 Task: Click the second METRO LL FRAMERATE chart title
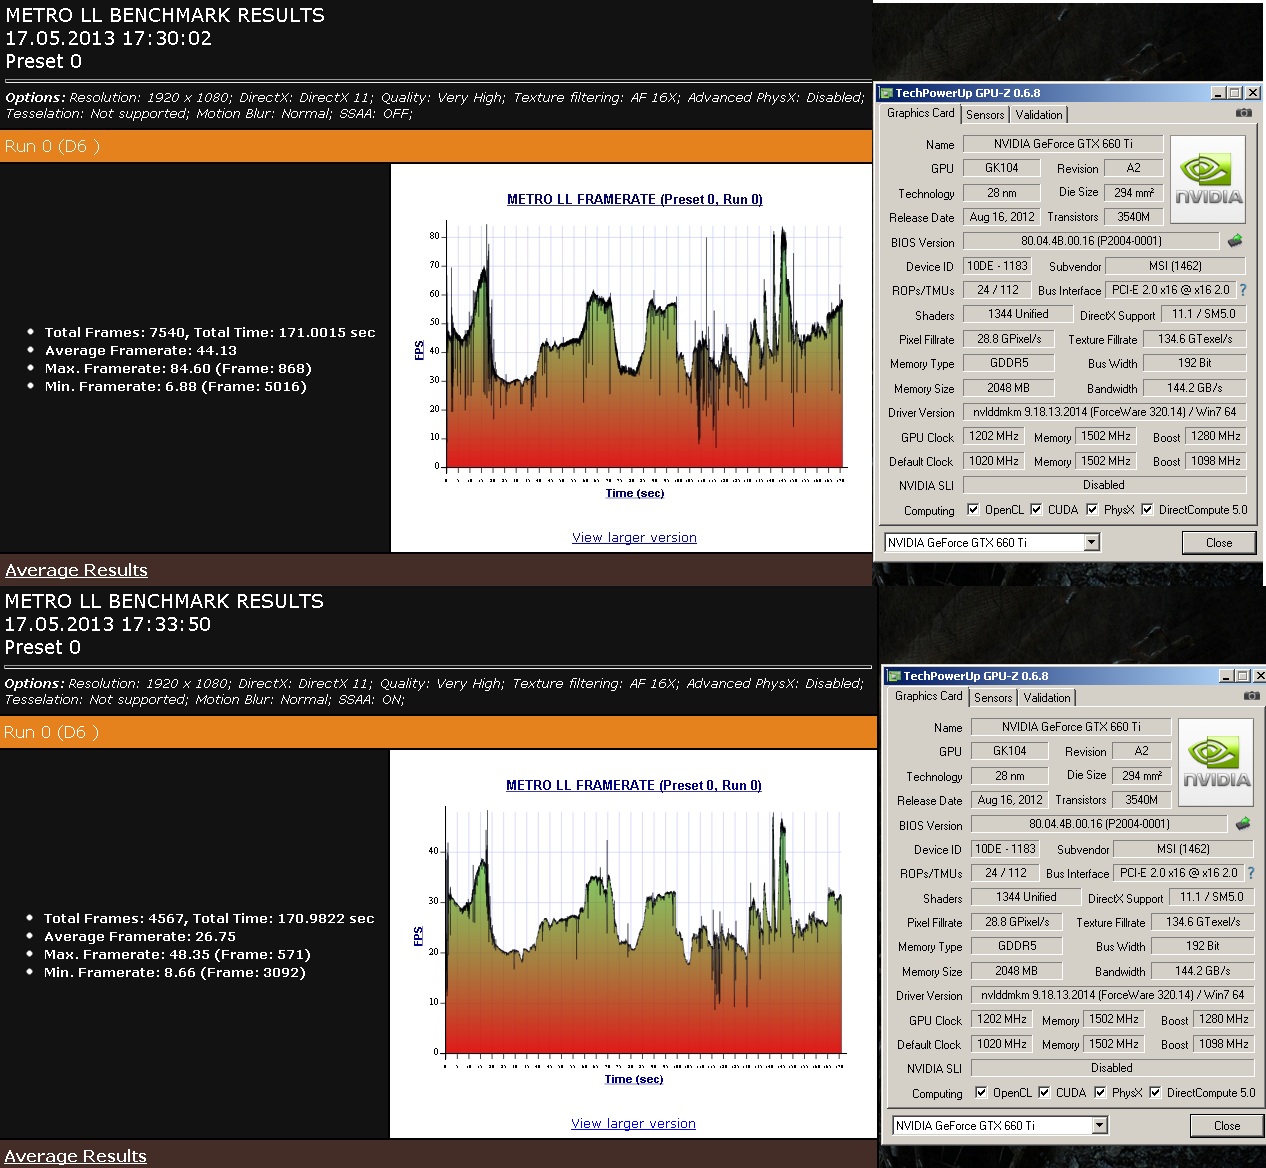633,785
